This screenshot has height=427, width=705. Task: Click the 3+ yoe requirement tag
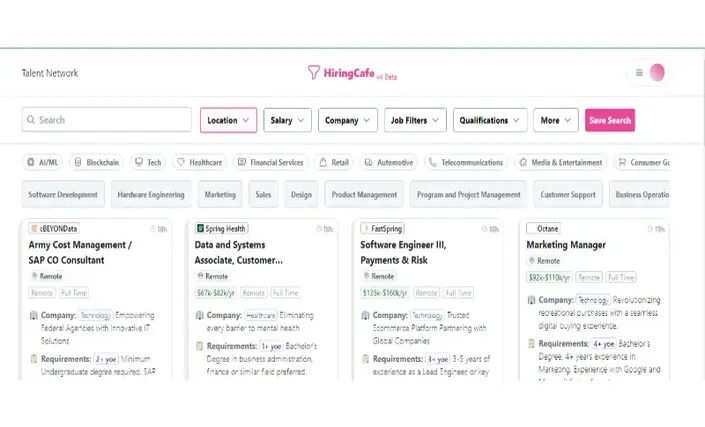pos(437,359)
